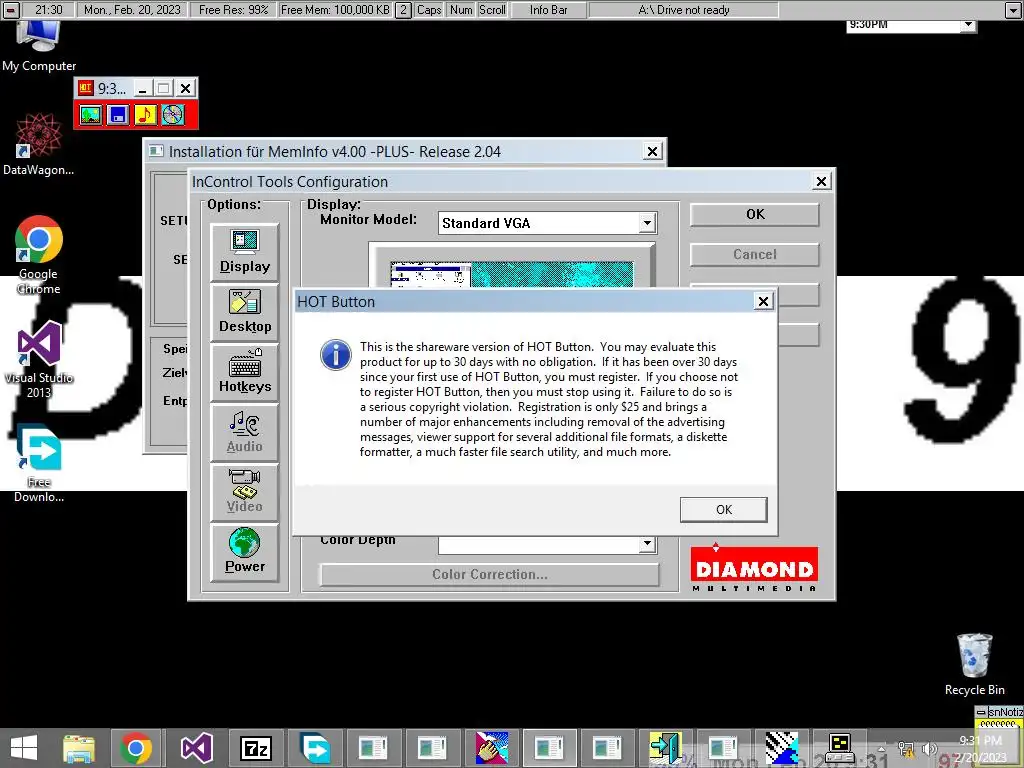Click the striped black-white app icon in taskbar
Image resolution: width=1024 pixels, height=768 pixels.
click(782, 748)
